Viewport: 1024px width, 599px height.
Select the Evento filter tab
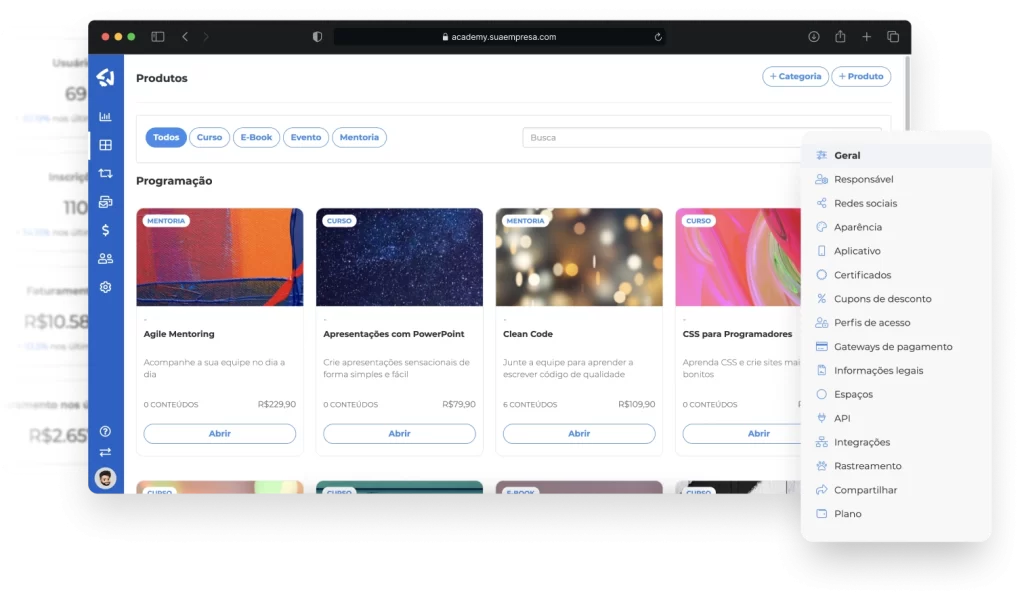click(306, 137)
